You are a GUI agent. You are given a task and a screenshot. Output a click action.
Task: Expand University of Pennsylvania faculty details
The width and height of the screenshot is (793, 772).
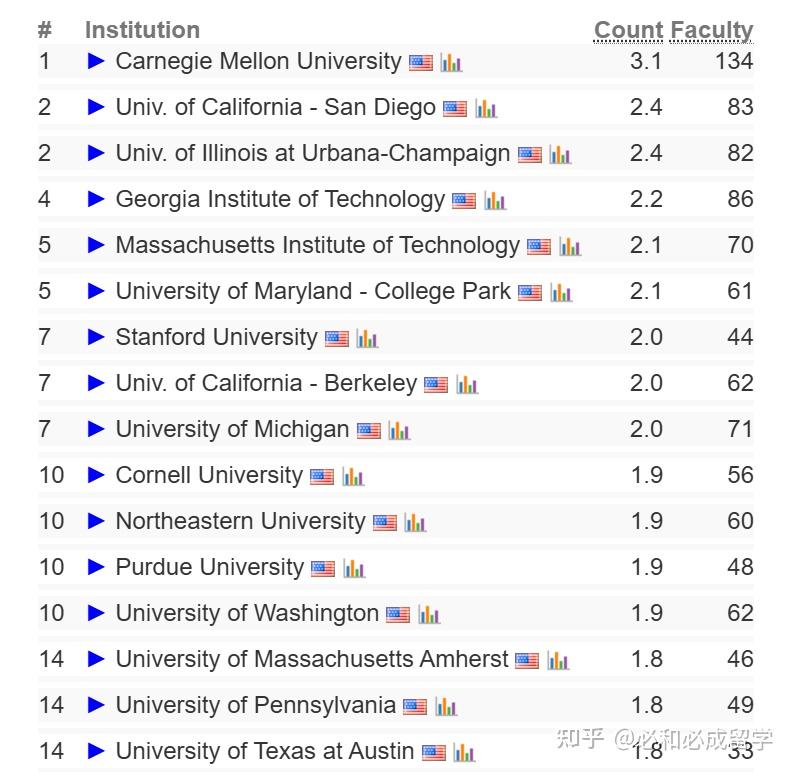(x=96, y=705)
